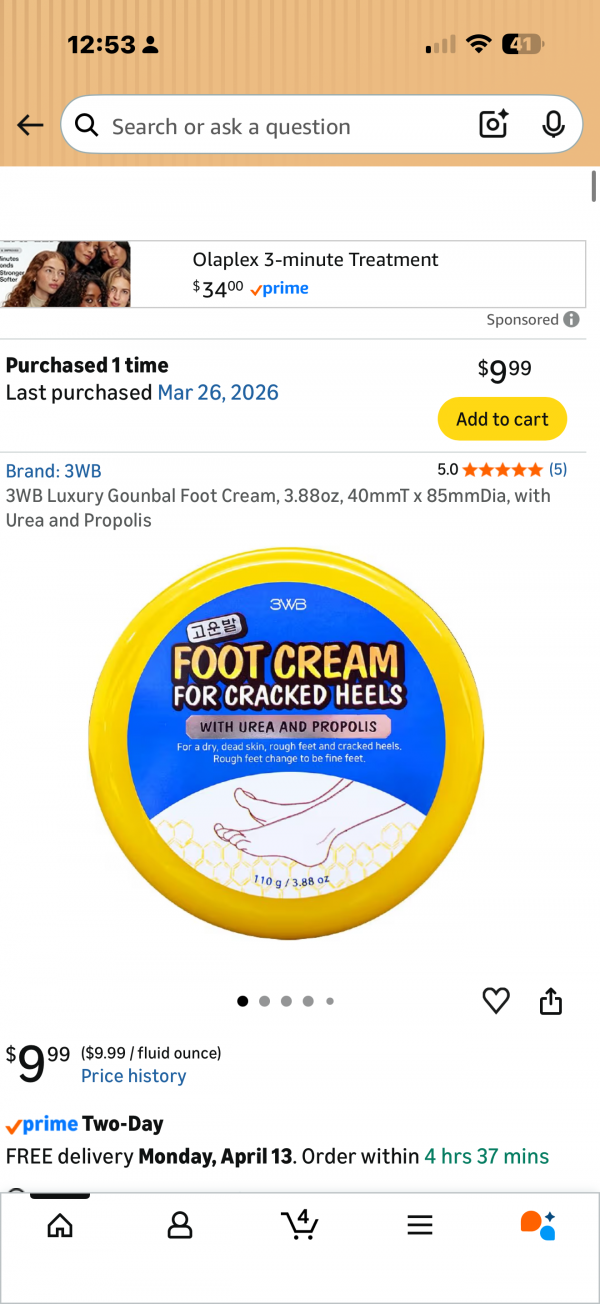
Task: Open the hamburger menu tab
Action: pyautogui.click(x=420, y=1225)
